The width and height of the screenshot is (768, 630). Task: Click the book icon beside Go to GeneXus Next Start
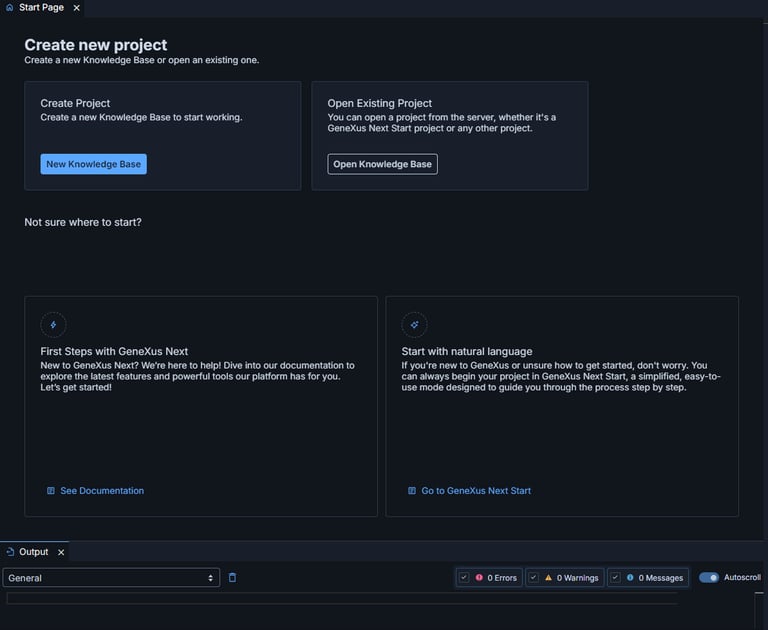pos(412,490)
